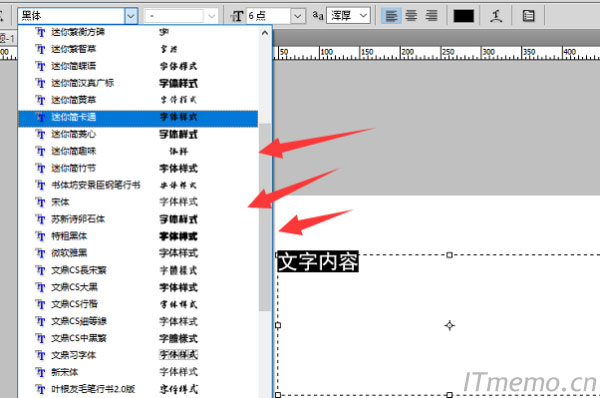
Task: Click the font list scrollbar thumb
Action: pos(265,217)
